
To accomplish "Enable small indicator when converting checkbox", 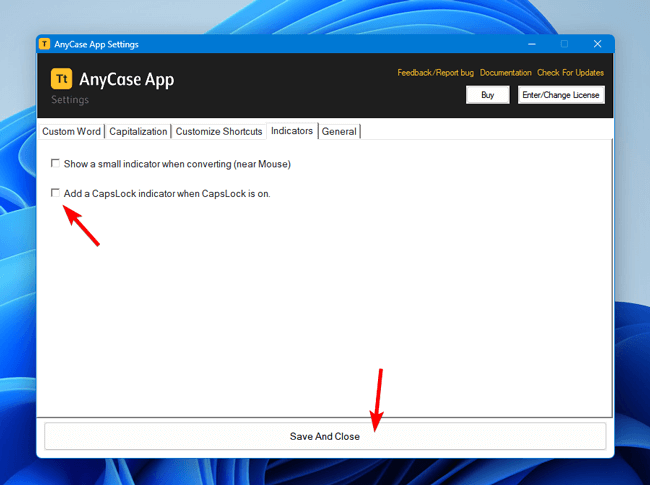I will (55, 163).
